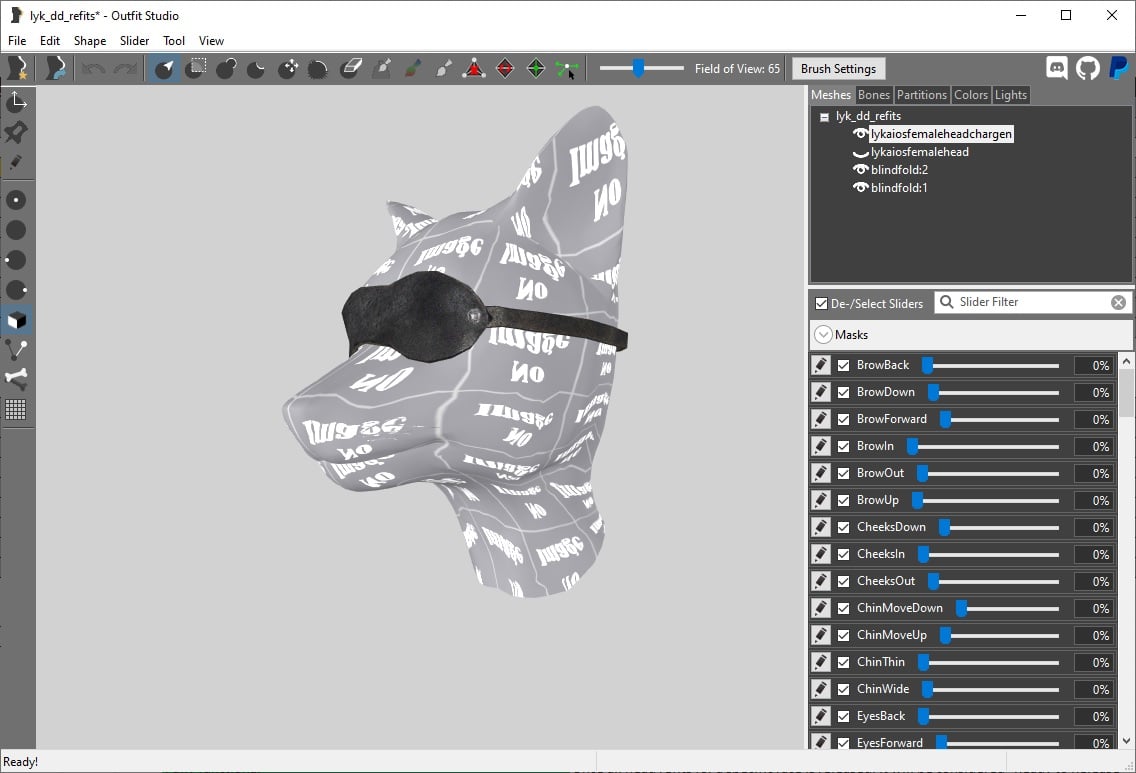Screen dimensions: 1136x773
Task: Enable the Transform axes tool
Action: click(17, 102)
